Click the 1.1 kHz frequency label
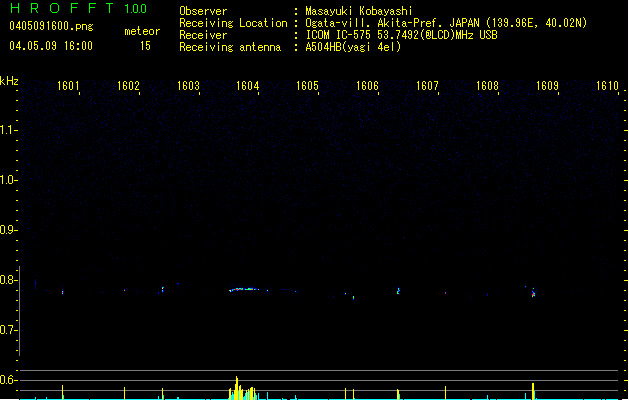The height and width of the screenshot is (400, 629). (x=7, y=130)
